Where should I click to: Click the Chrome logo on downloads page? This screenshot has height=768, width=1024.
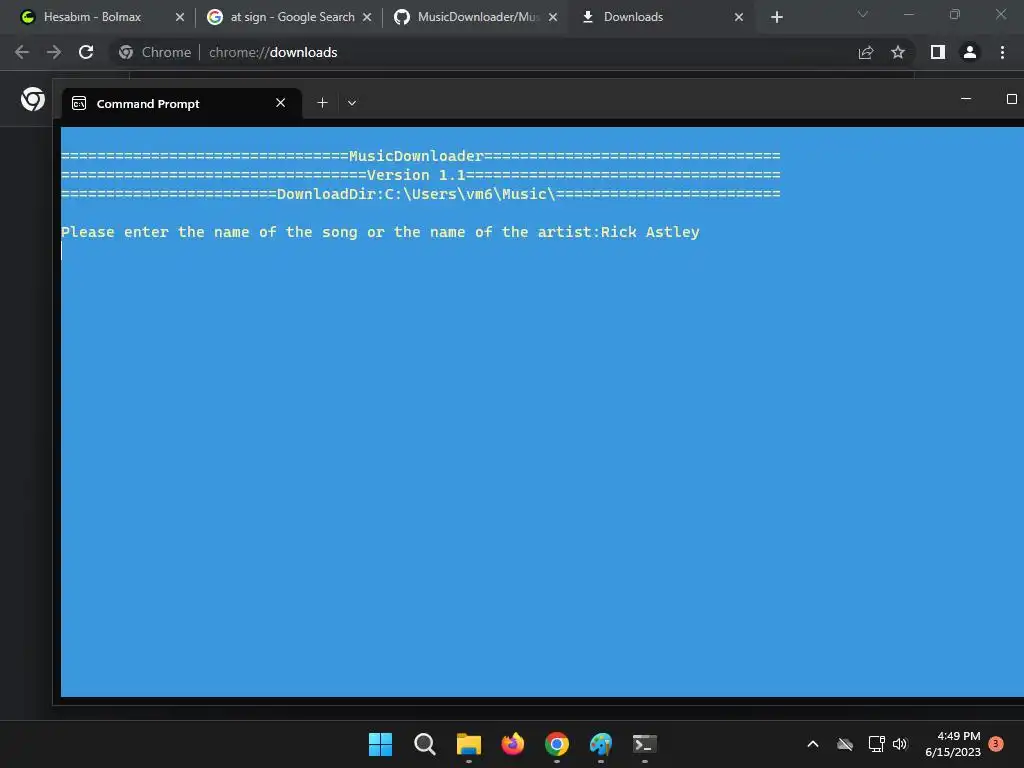(x=33, y=99)
